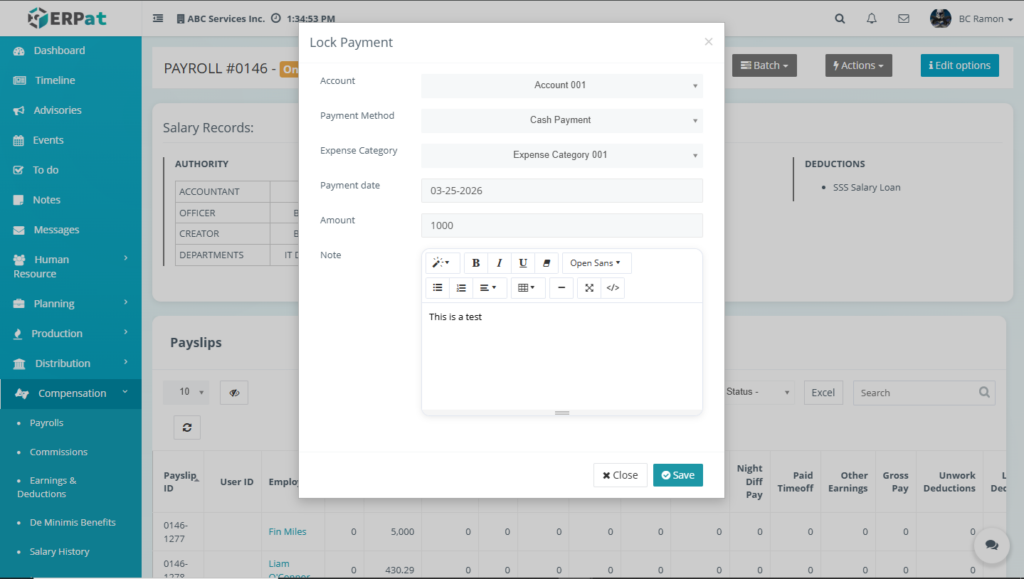Screen dimensions: 1024x579
Task: Toggle underline formatting in note editor
Action: pyautogui.click(x=523, y=263)
